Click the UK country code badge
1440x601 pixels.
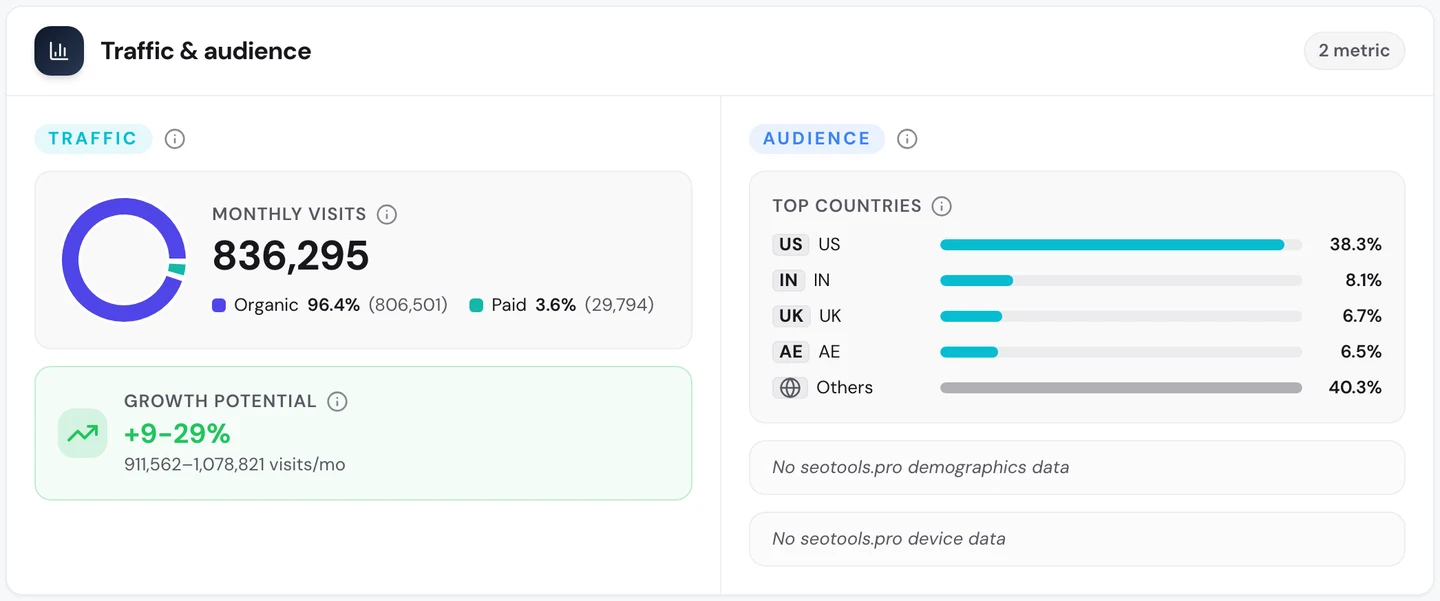tap(791, 316)
